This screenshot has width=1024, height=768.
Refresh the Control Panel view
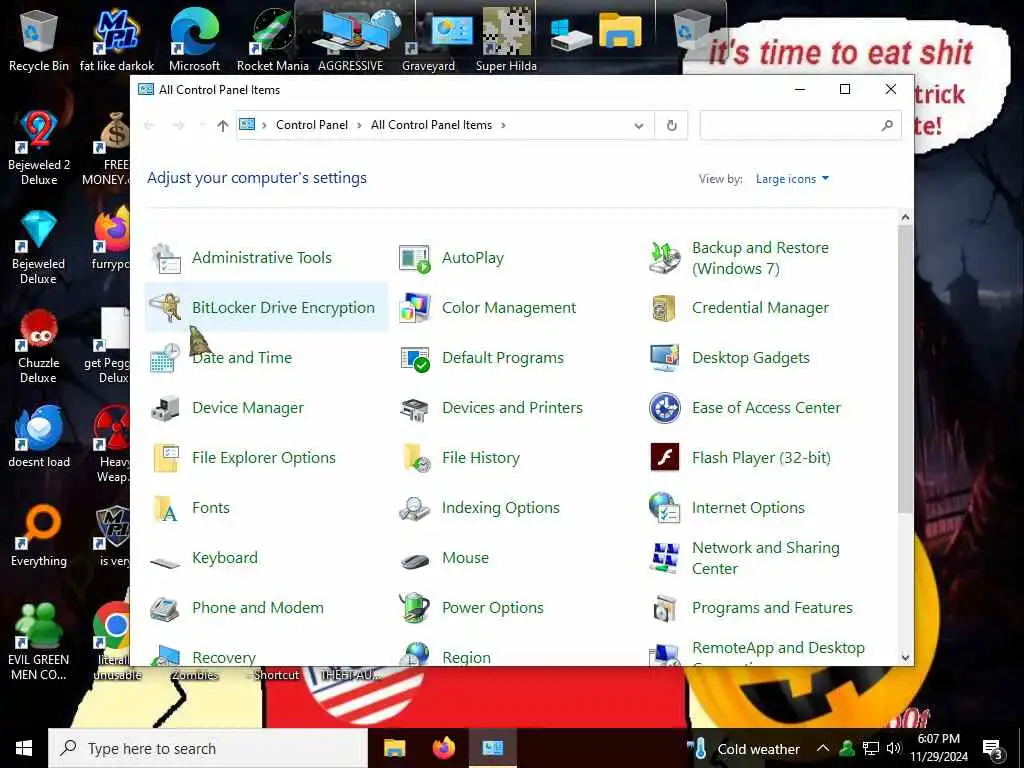671,125
